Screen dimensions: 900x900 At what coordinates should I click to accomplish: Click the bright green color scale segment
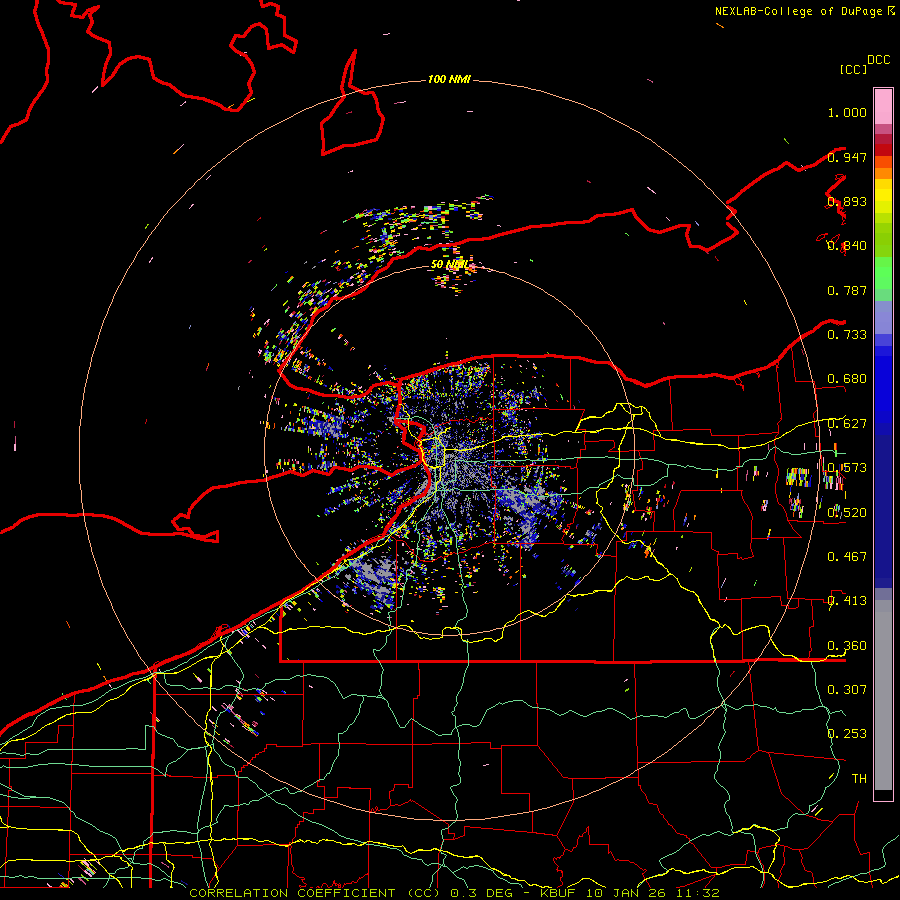(x=883, y=273)
